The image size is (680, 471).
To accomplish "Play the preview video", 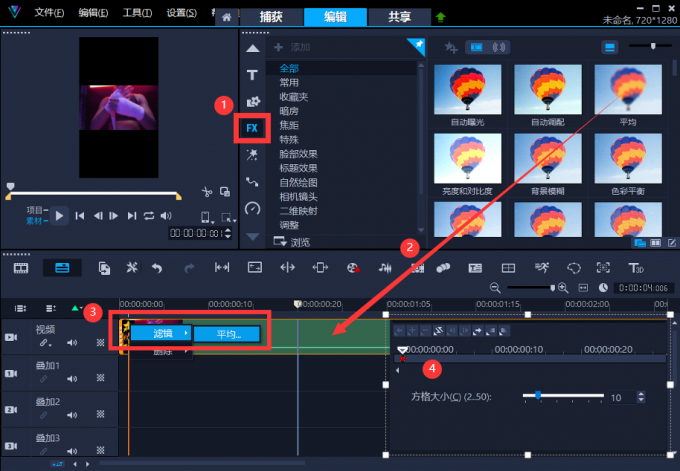I will coord(59,216).
